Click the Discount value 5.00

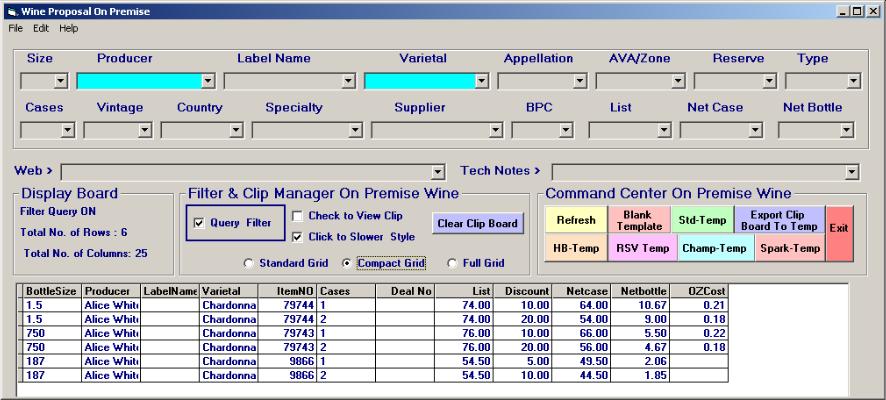[x=522, y=362]
